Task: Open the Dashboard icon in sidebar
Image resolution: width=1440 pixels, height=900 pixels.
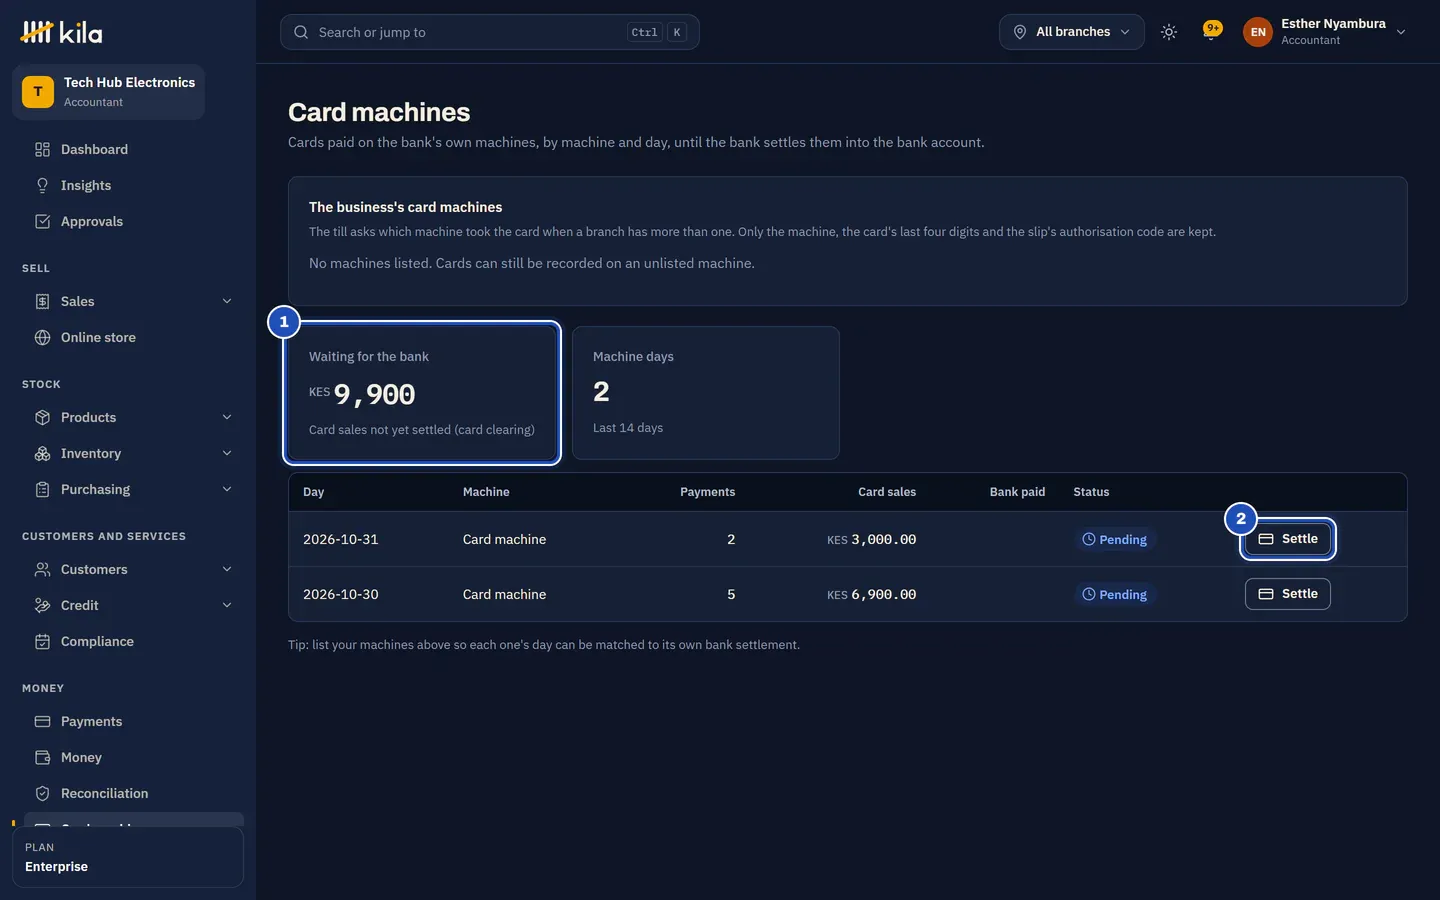Action: [42, 149]
